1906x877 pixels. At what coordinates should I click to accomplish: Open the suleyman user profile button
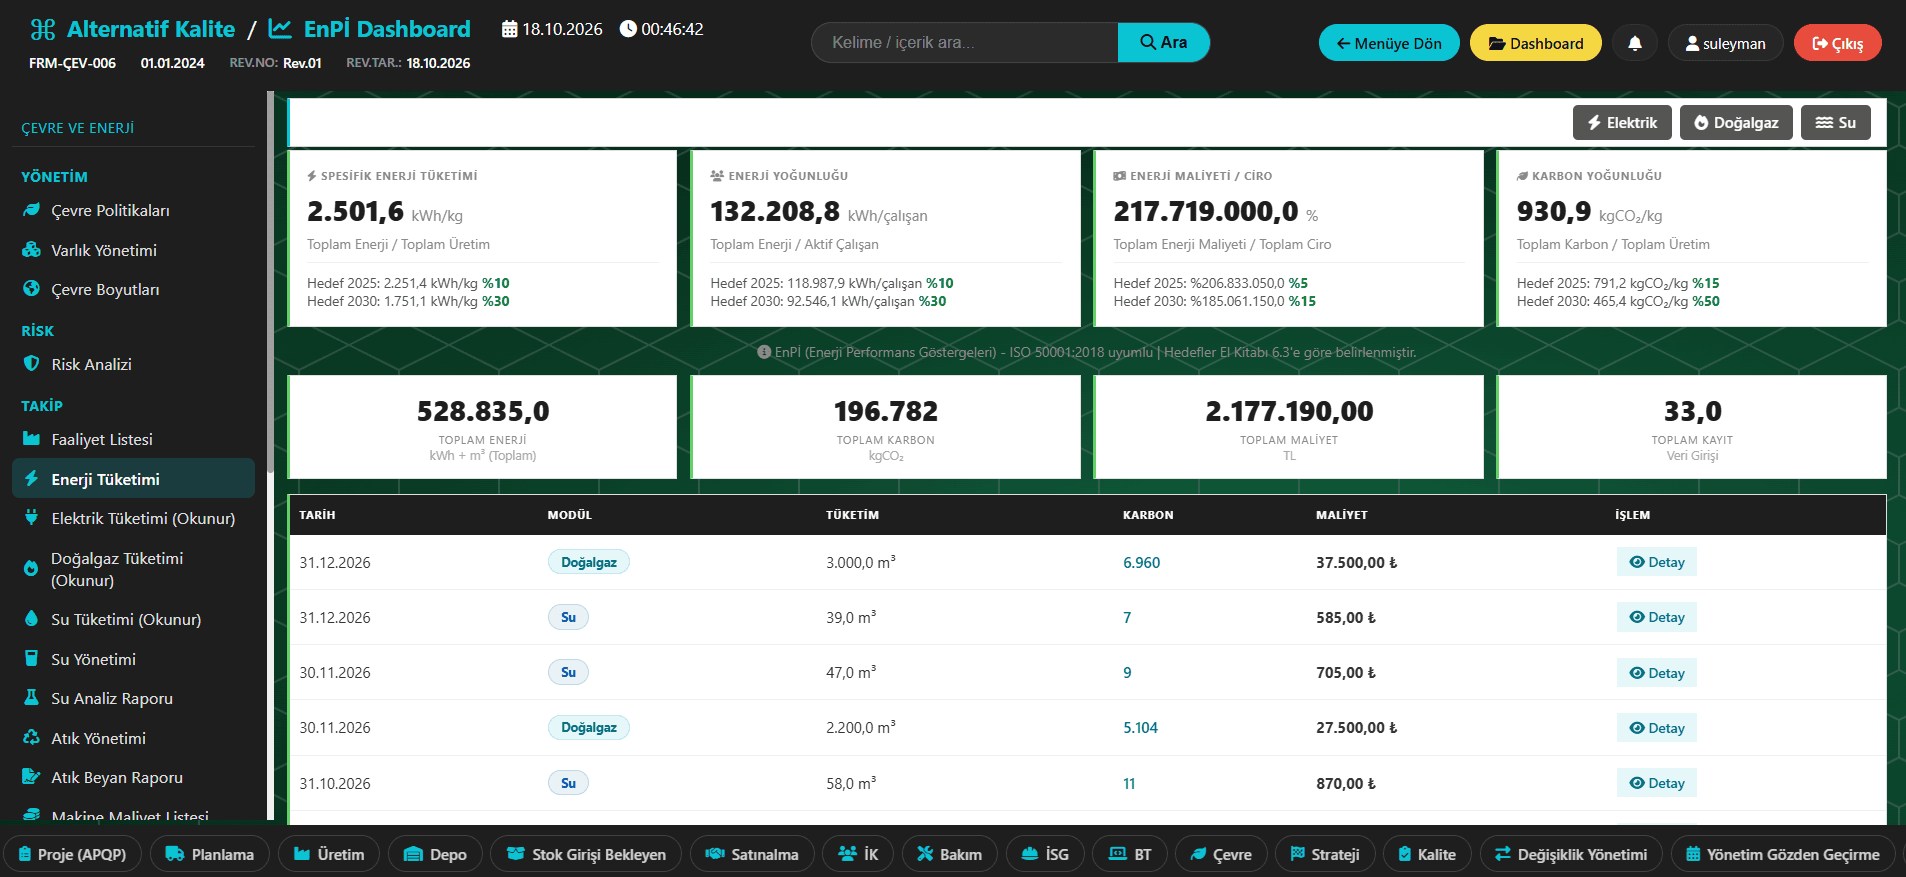1725,43
